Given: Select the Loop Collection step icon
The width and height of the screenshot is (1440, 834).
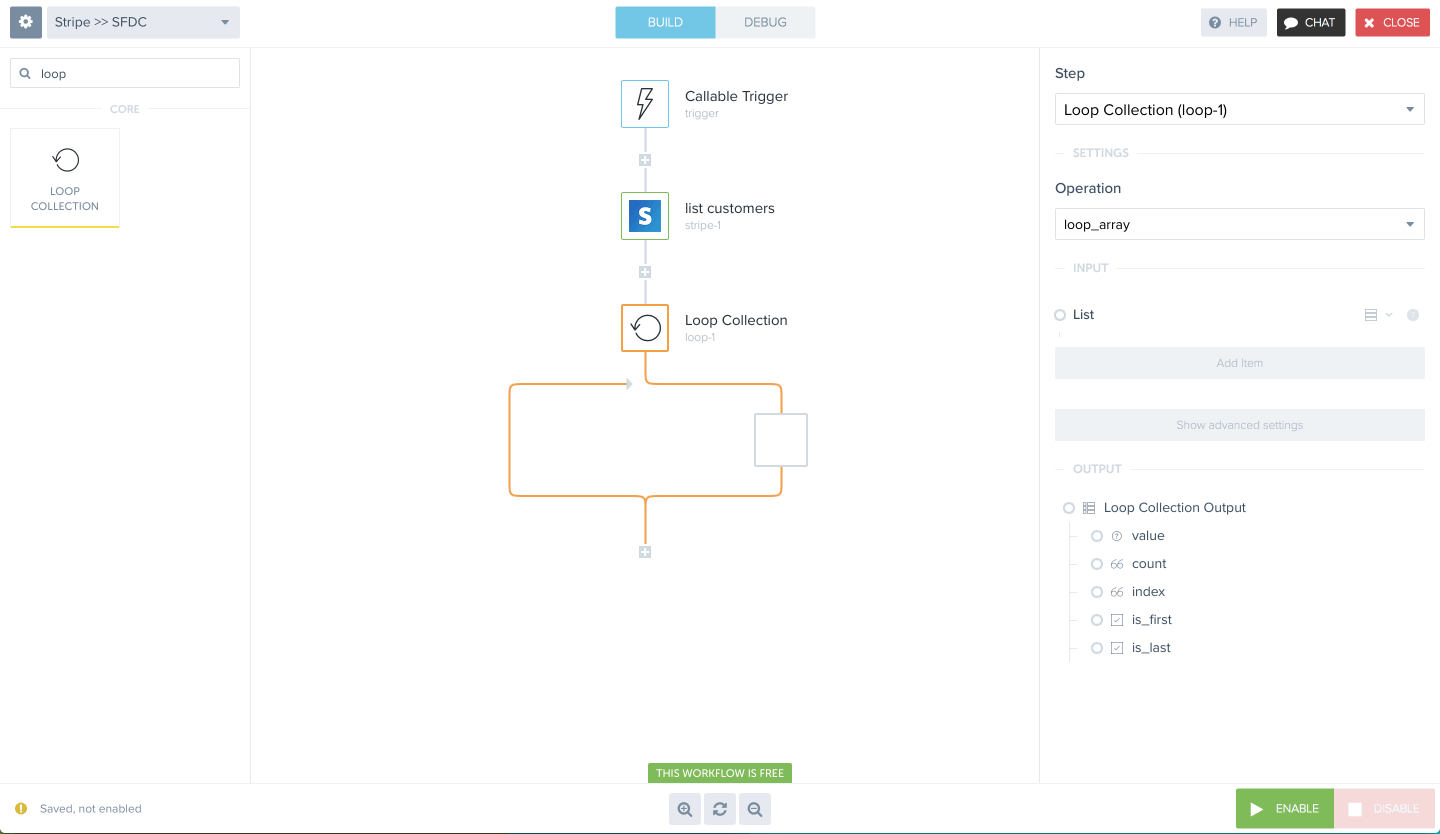Looking at the screenshot, I should tap(645, 328).
